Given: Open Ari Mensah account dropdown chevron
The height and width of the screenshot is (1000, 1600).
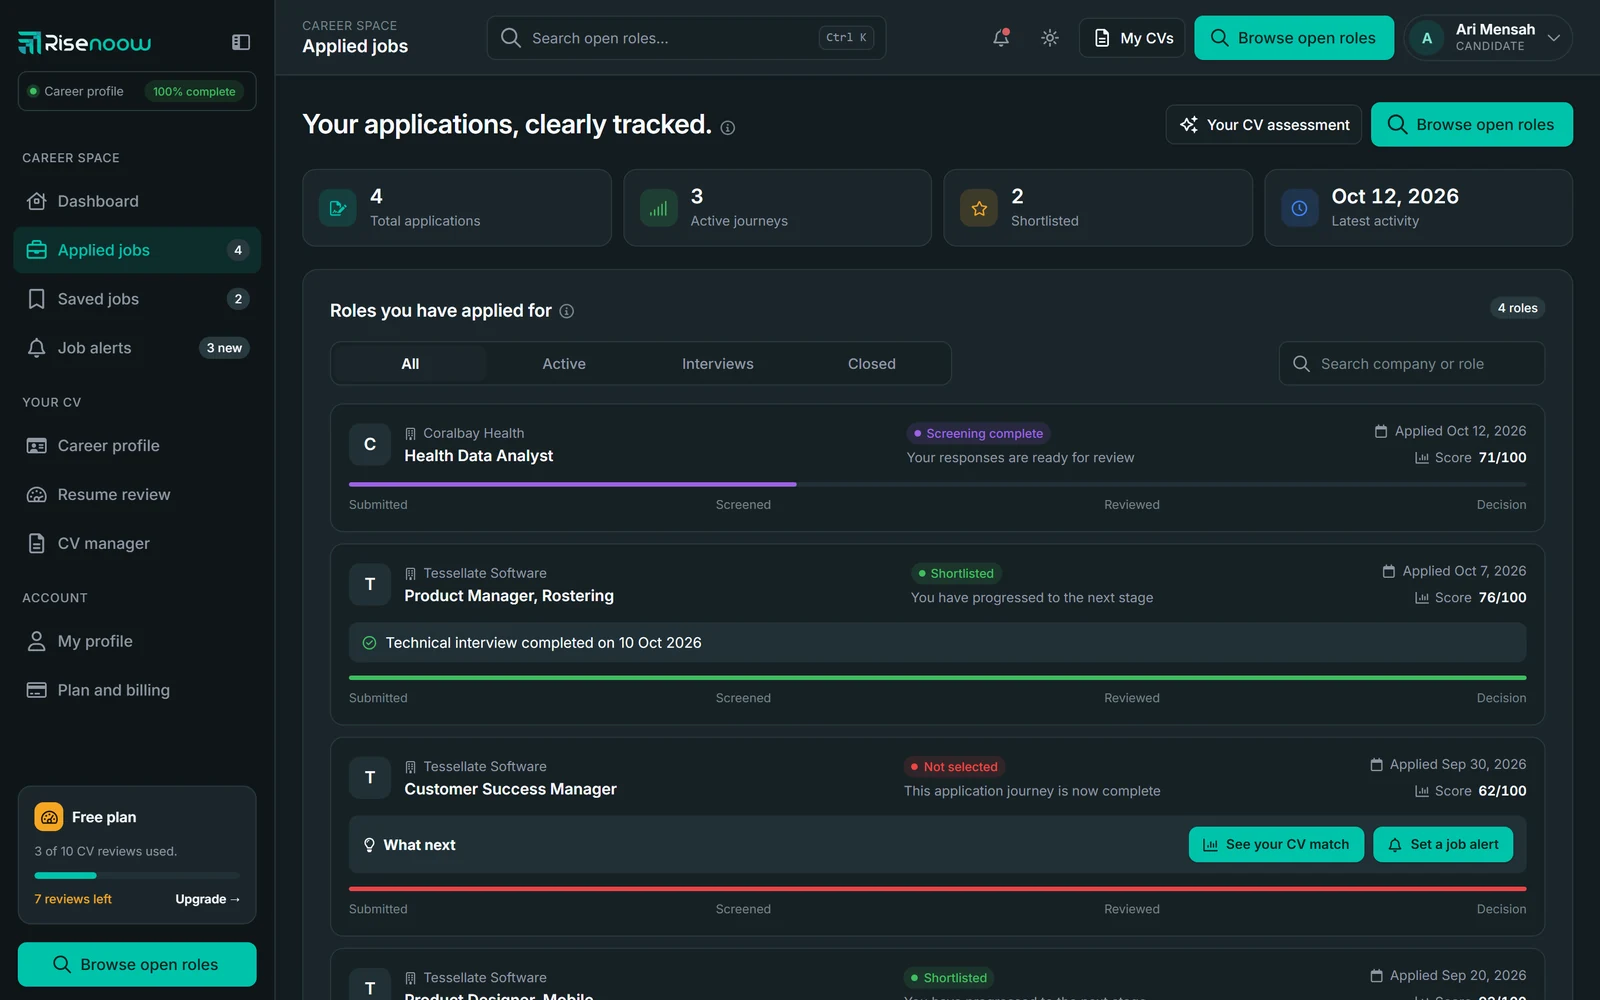Looking at the screenshot, I should 1553,38.
